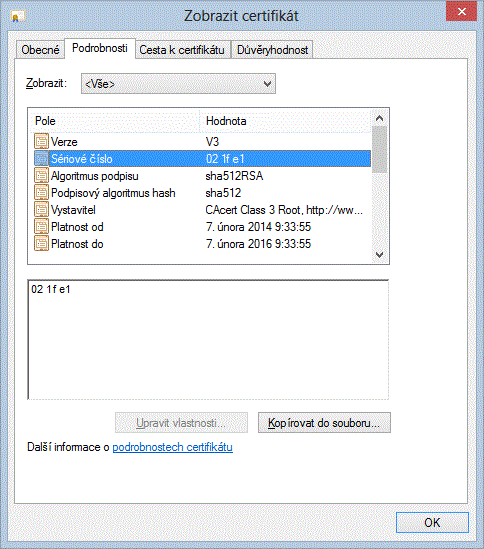Click the Platnost od field icon

point(41,227)
